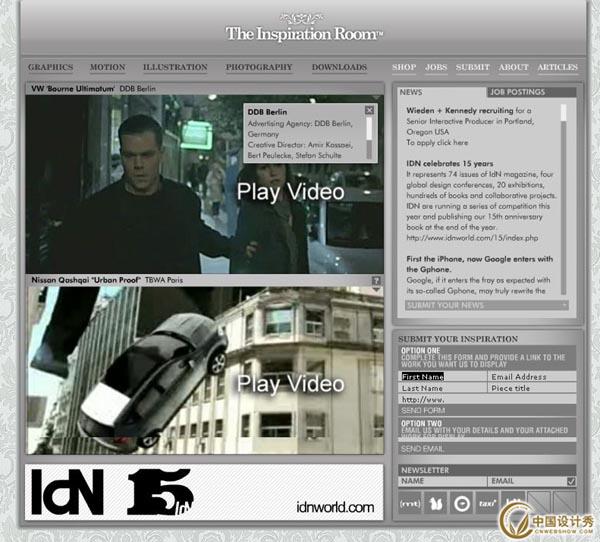Screen dimensions: 600x542
Task: Open the Motion menu item
Action: pos(108,67)
